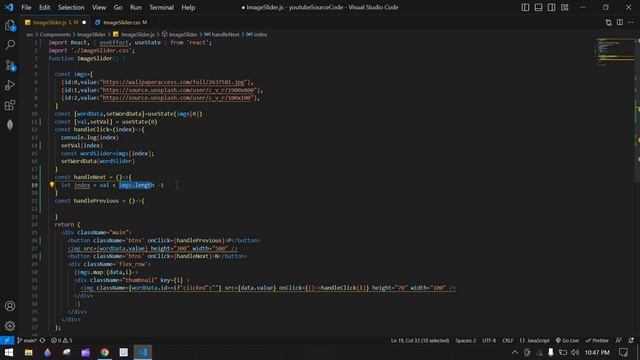Open the Accounts icon in activity bar
This screenshot has width=640, height=360.
10,306
